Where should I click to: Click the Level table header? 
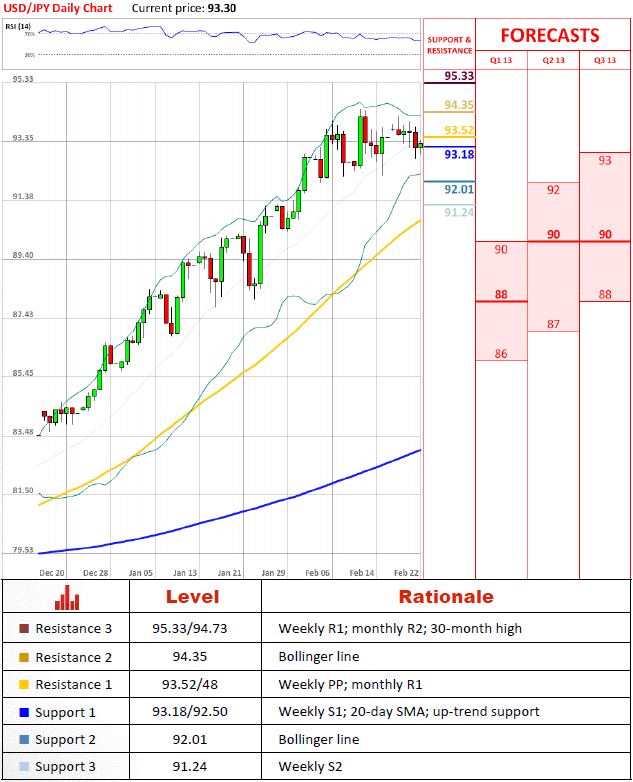click(x=193, y=597)
